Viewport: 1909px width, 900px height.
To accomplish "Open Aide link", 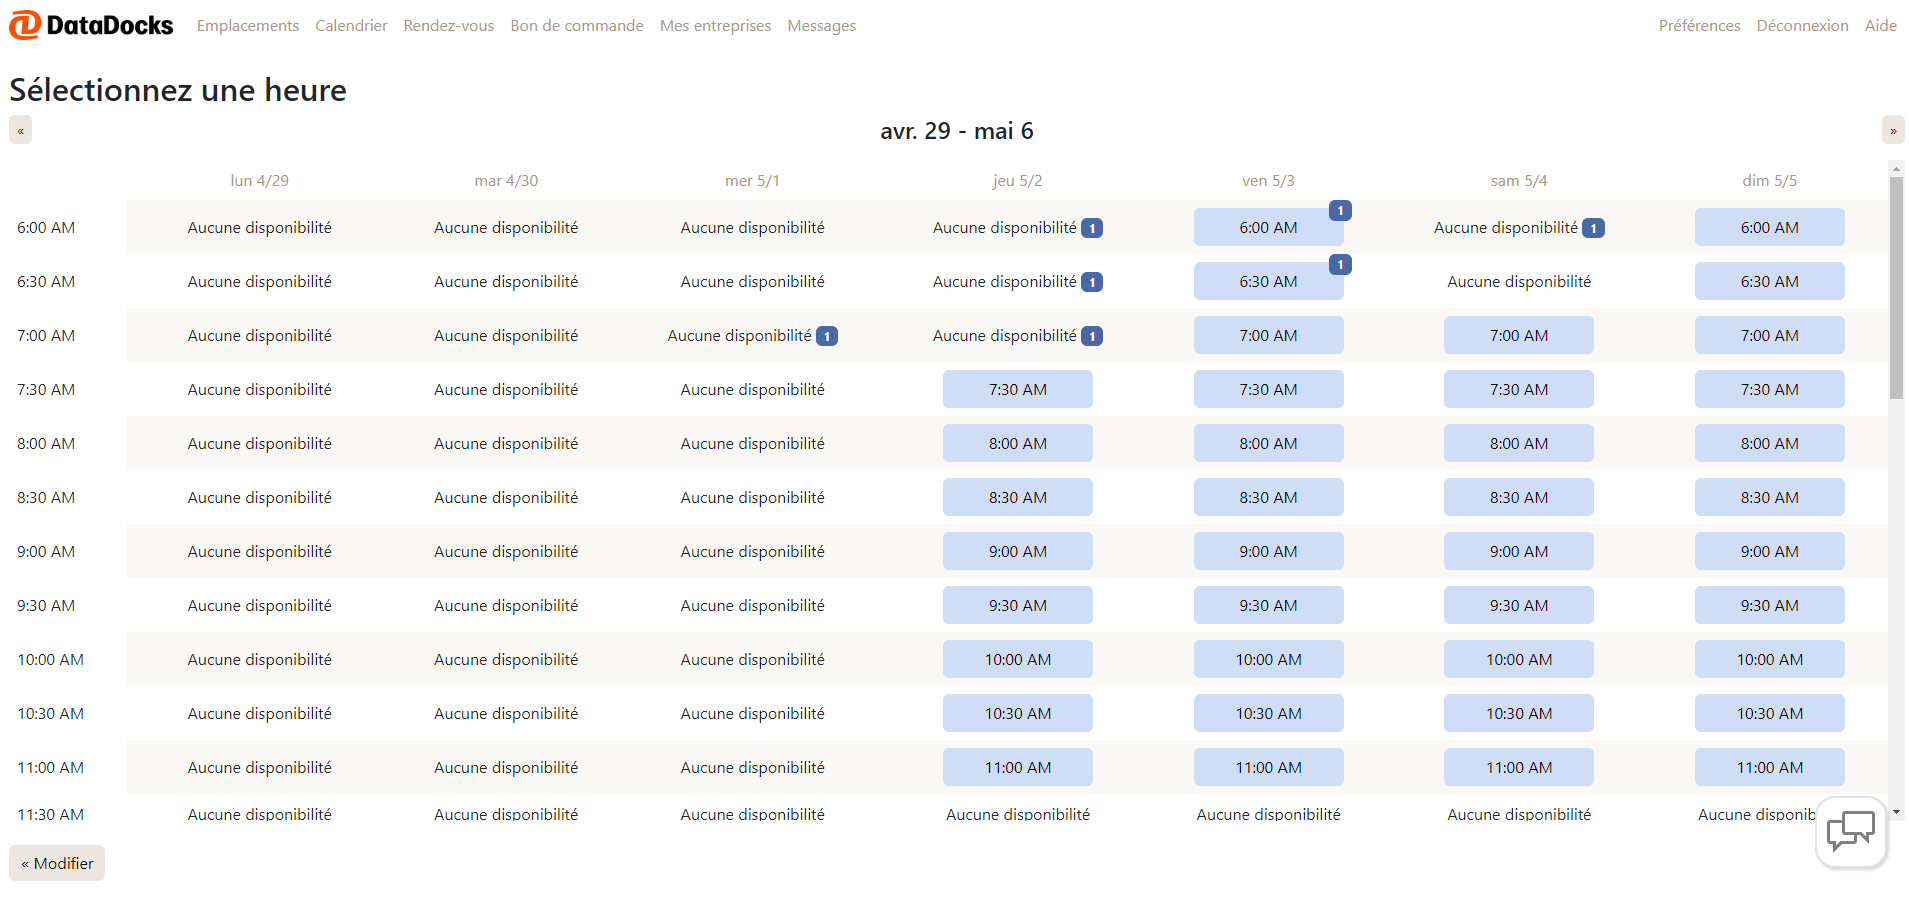I will click(x=1880, y=25).
